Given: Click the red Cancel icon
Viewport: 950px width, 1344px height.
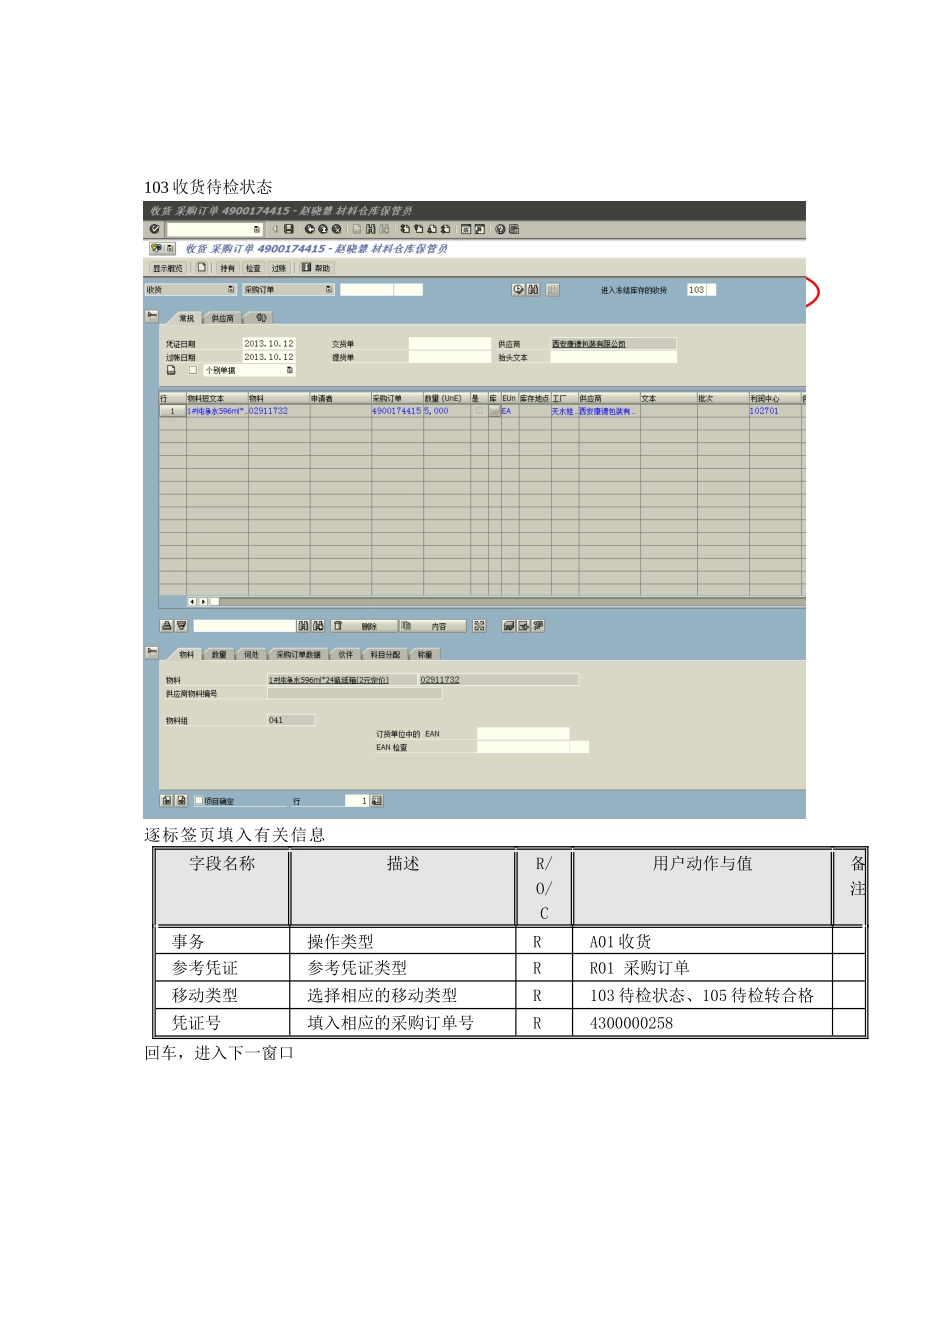Looking at the screenshot, I should [x=336, y=229].
